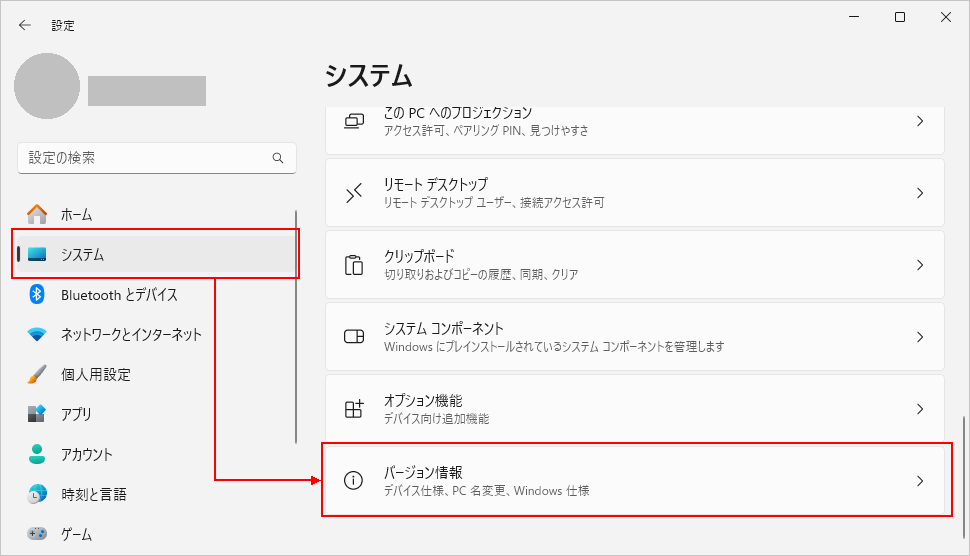Open Remote Desktop via its chevron

(x=920, y=194)
